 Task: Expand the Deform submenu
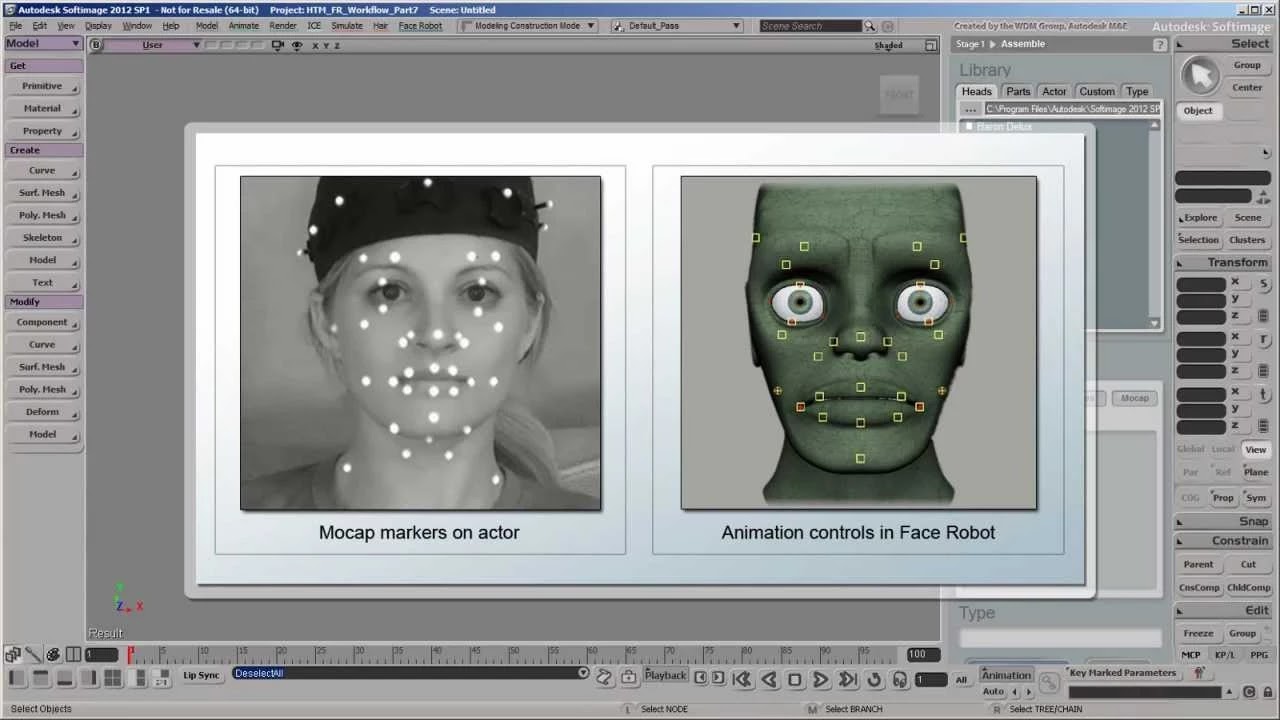[x=43, y=412]
